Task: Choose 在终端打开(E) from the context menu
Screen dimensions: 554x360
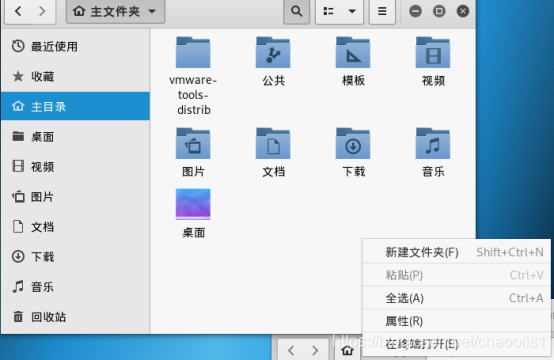Action: click(456, 343)
